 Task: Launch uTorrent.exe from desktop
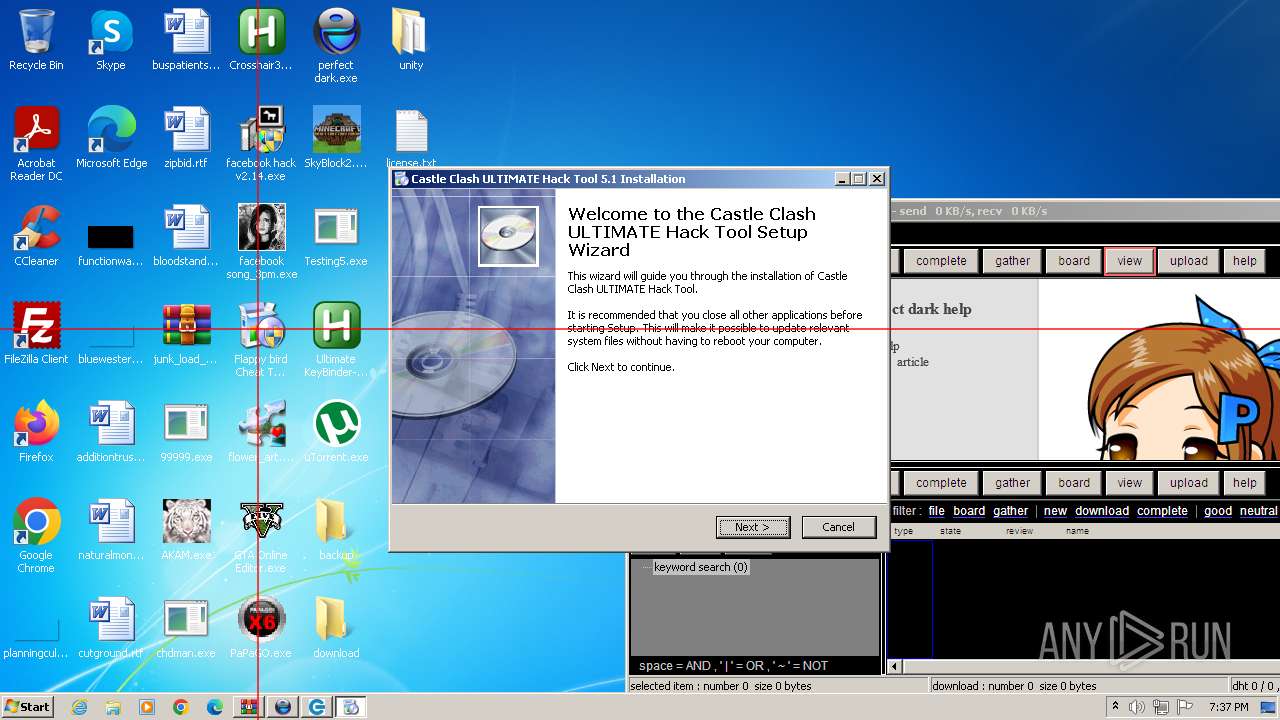click(336, 432)
